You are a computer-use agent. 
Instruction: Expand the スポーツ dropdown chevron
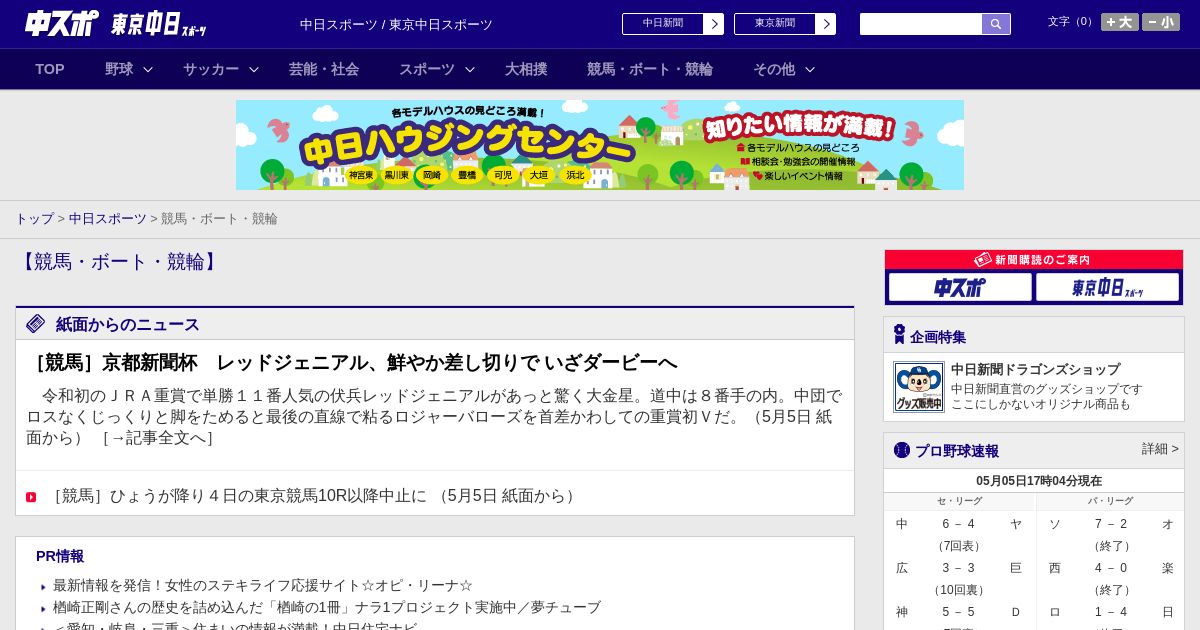coord(470,70)
